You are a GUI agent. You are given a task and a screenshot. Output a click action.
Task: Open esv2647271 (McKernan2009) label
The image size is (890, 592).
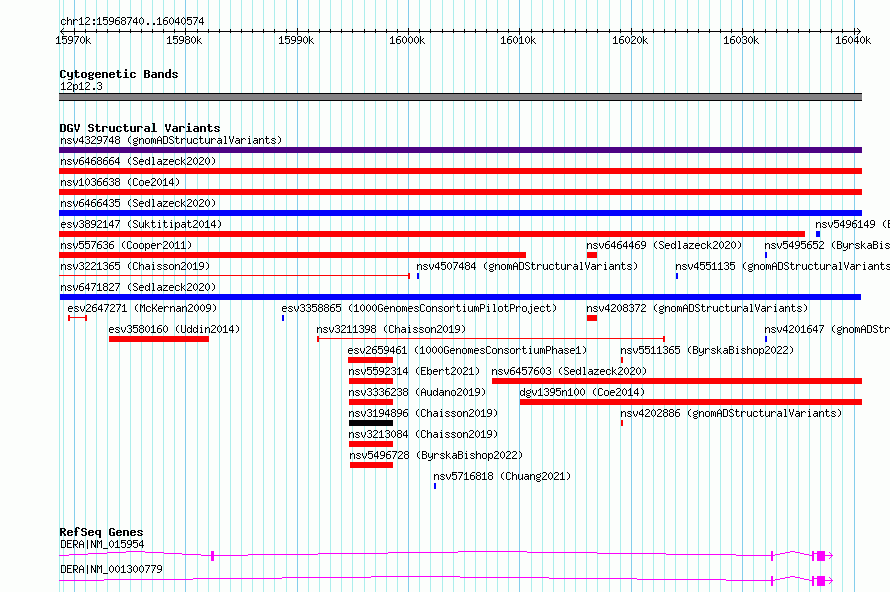tap(142, 308)
